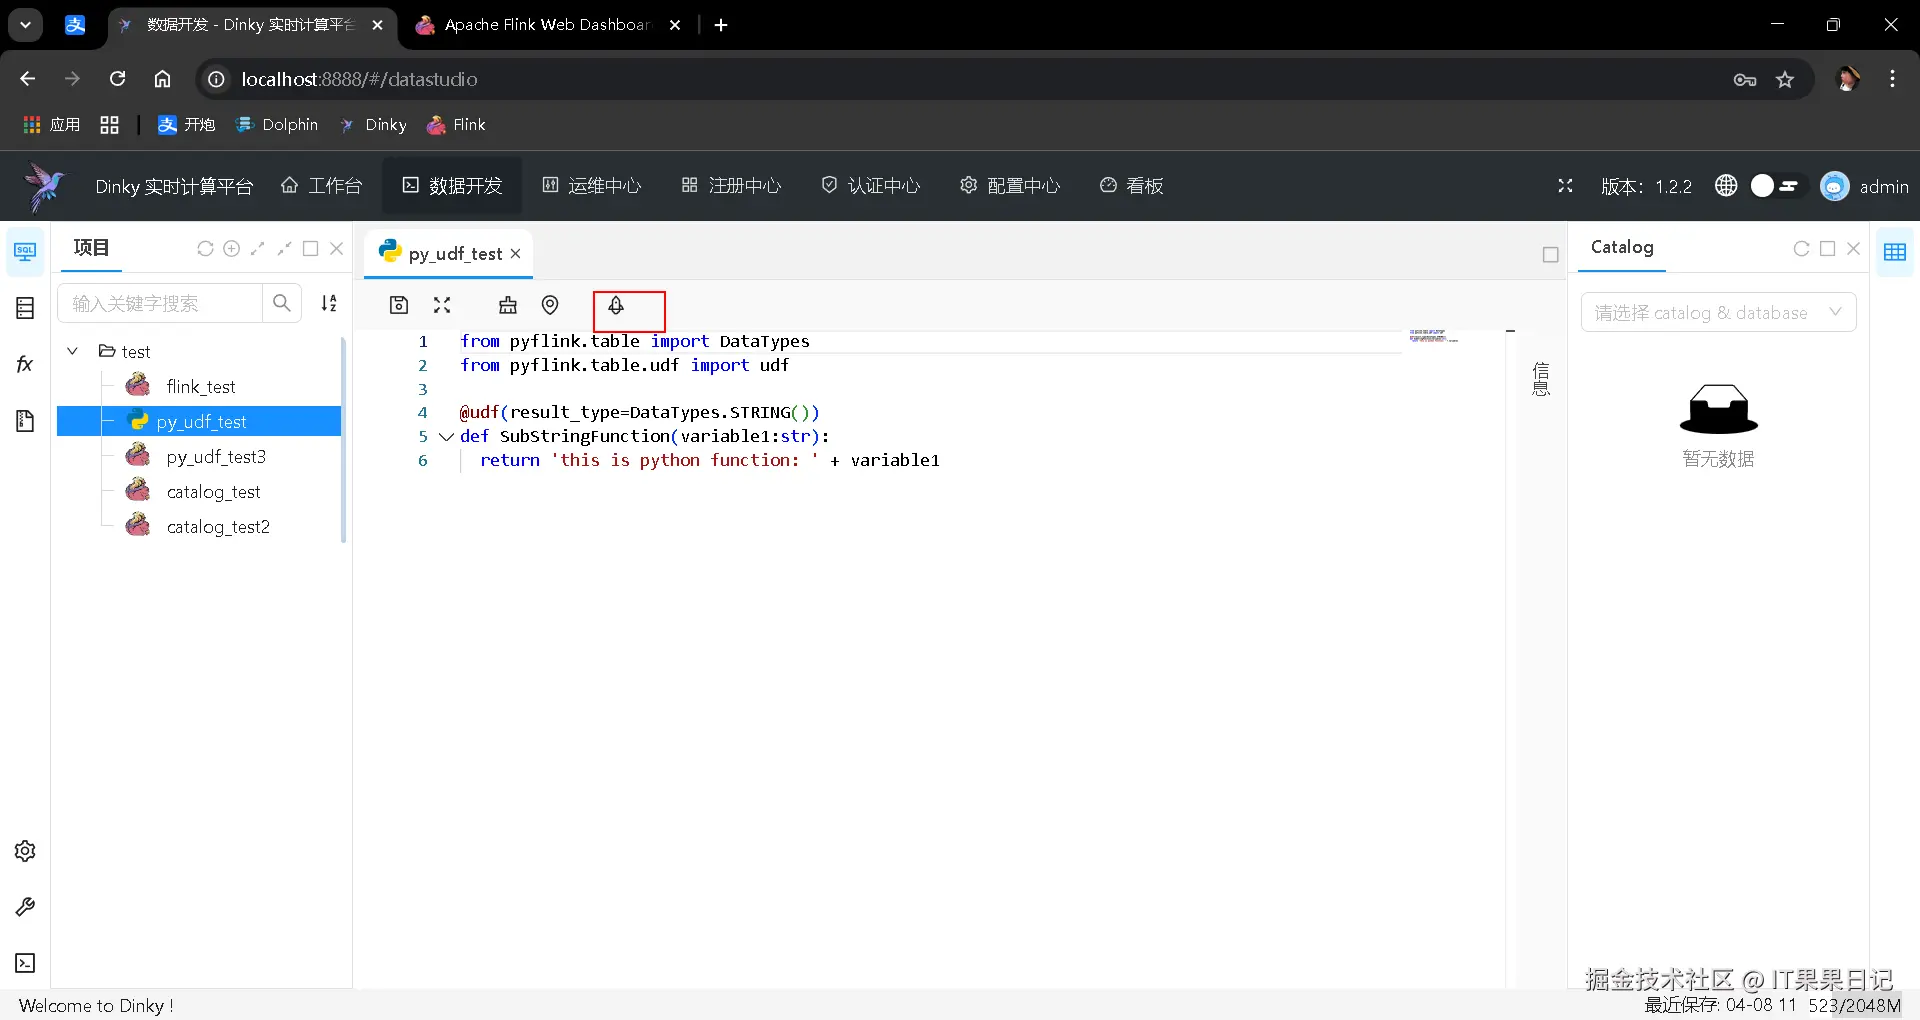Click the editor minimap preview
Viewport: 1920px width, 1020px height.
coord(1433,336)
